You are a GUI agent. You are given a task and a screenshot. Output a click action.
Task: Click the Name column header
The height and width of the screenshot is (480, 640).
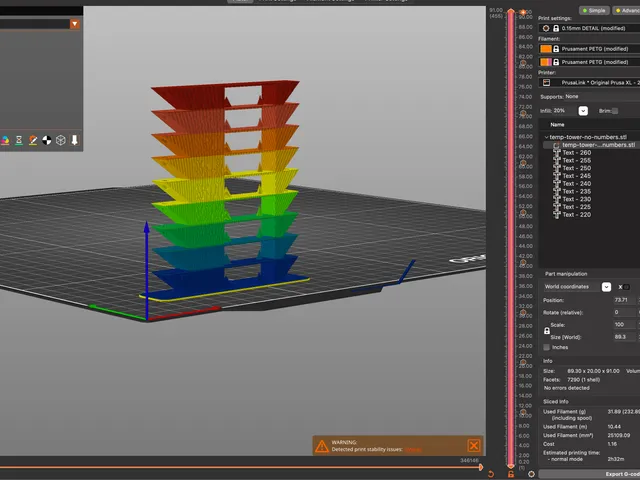557,124
